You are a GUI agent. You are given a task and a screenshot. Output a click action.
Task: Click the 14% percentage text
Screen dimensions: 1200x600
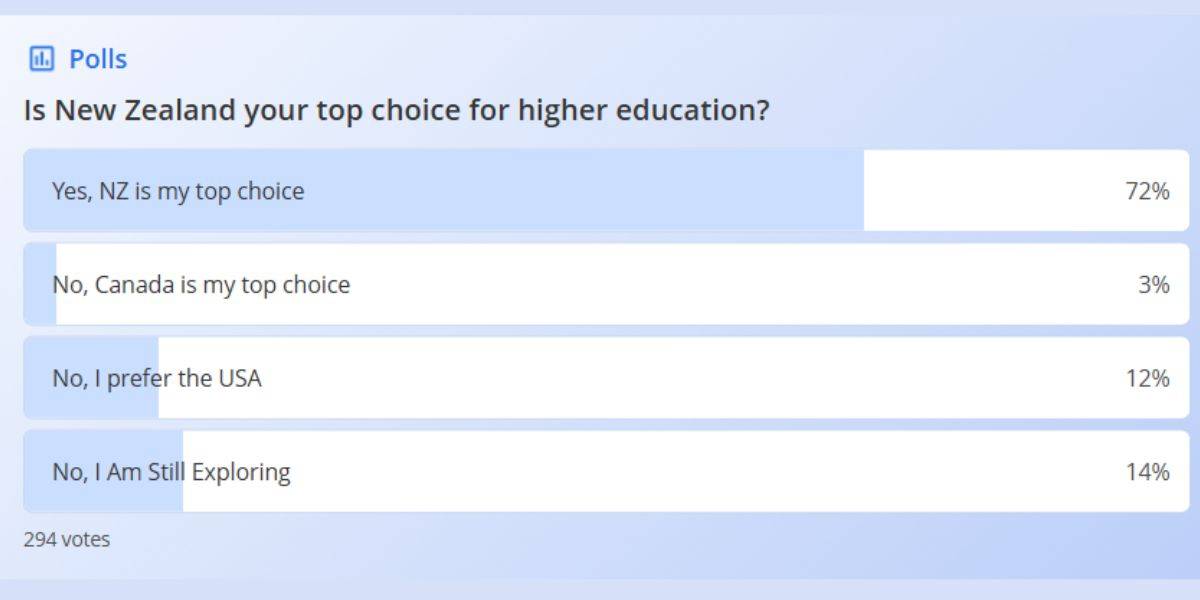pos(1149,471)
